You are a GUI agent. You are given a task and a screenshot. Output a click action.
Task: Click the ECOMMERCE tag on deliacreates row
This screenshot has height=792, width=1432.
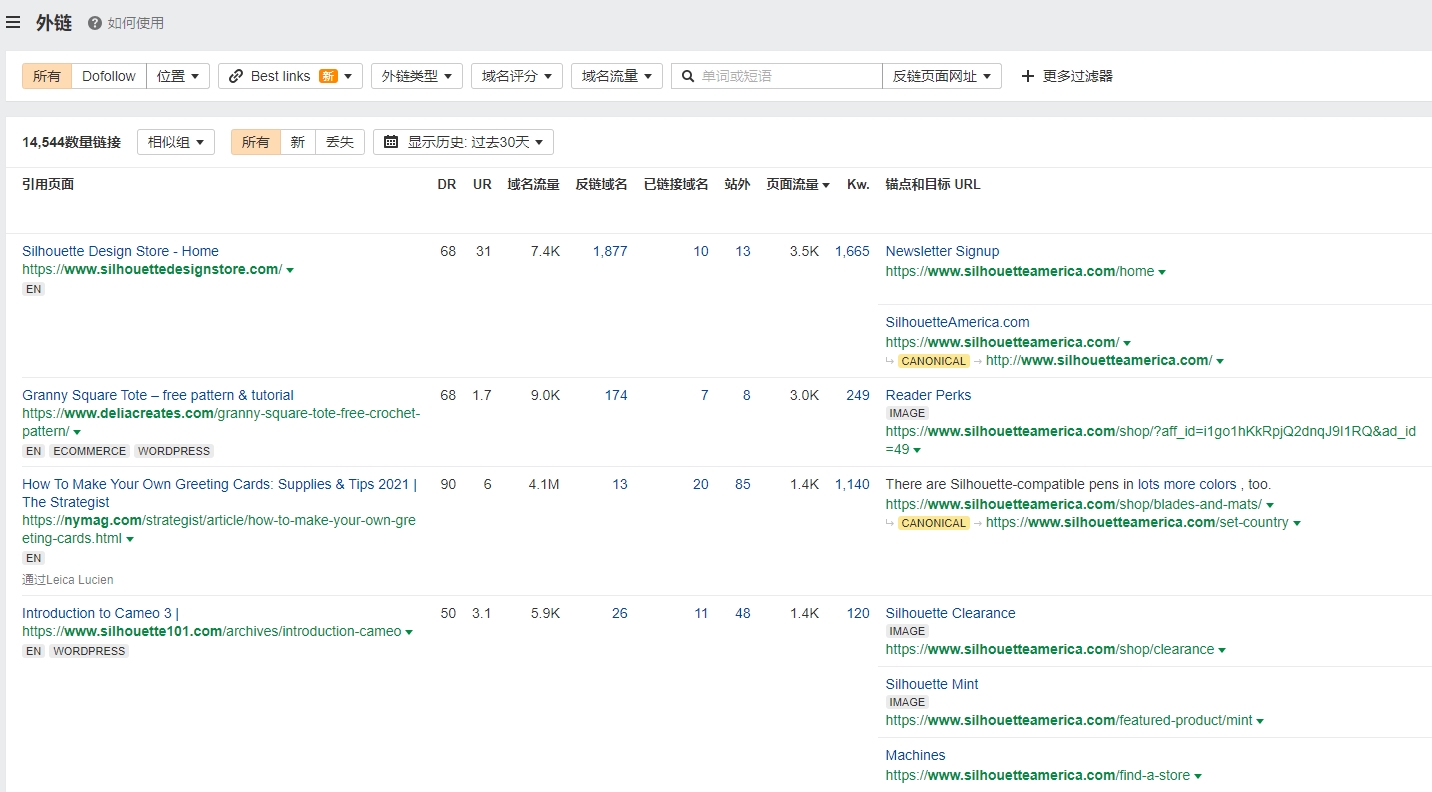90,451
